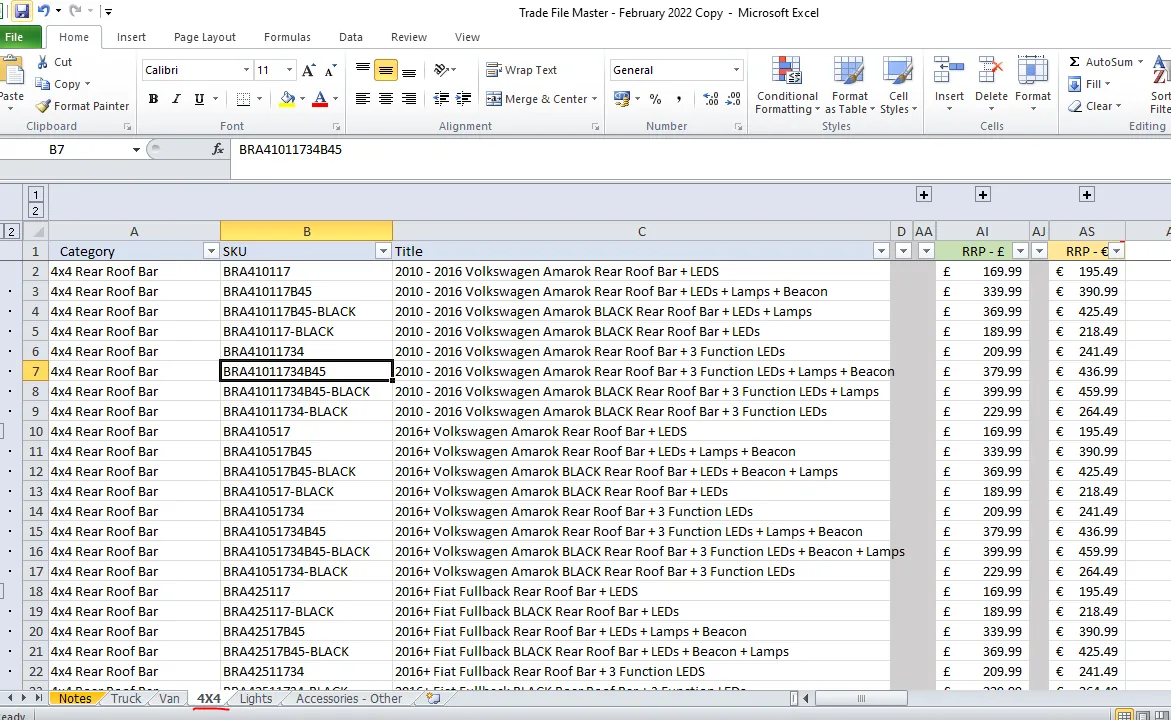The image size is (1171, 720).
Task: Align text left
Action: (x=363, y=99)
